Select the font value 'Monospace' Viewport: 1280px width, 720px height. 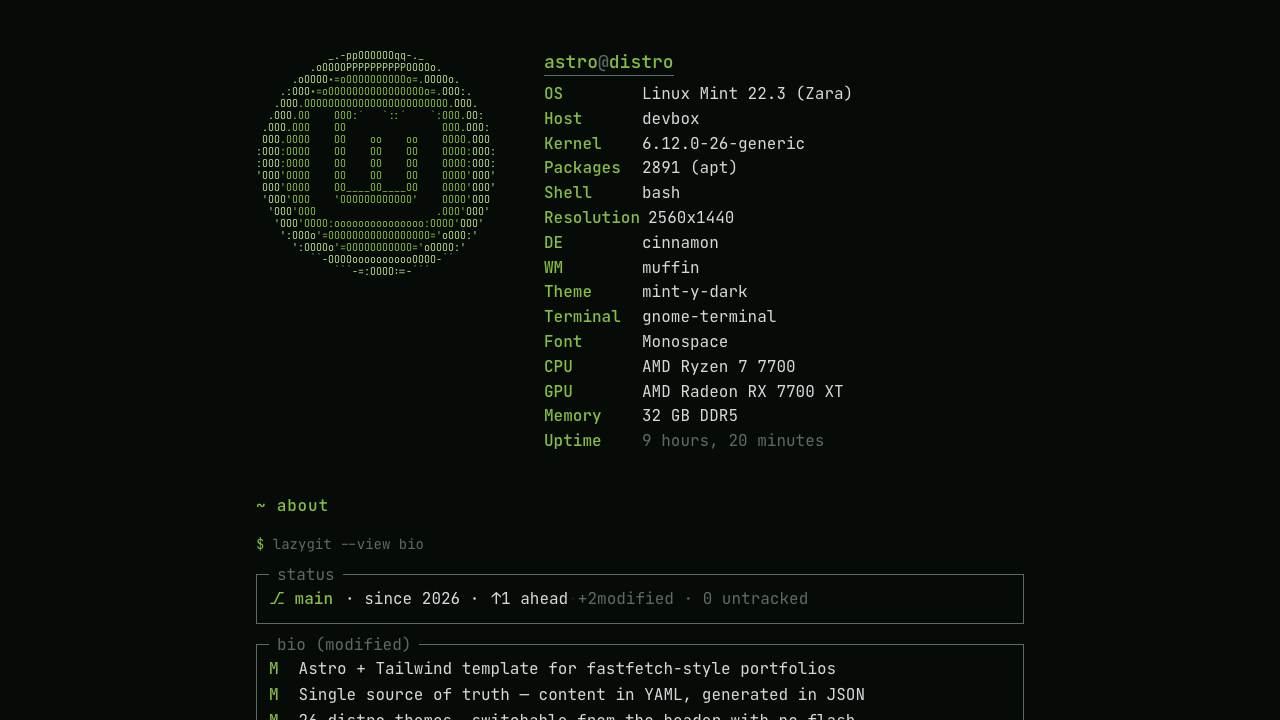coord(685,342)
